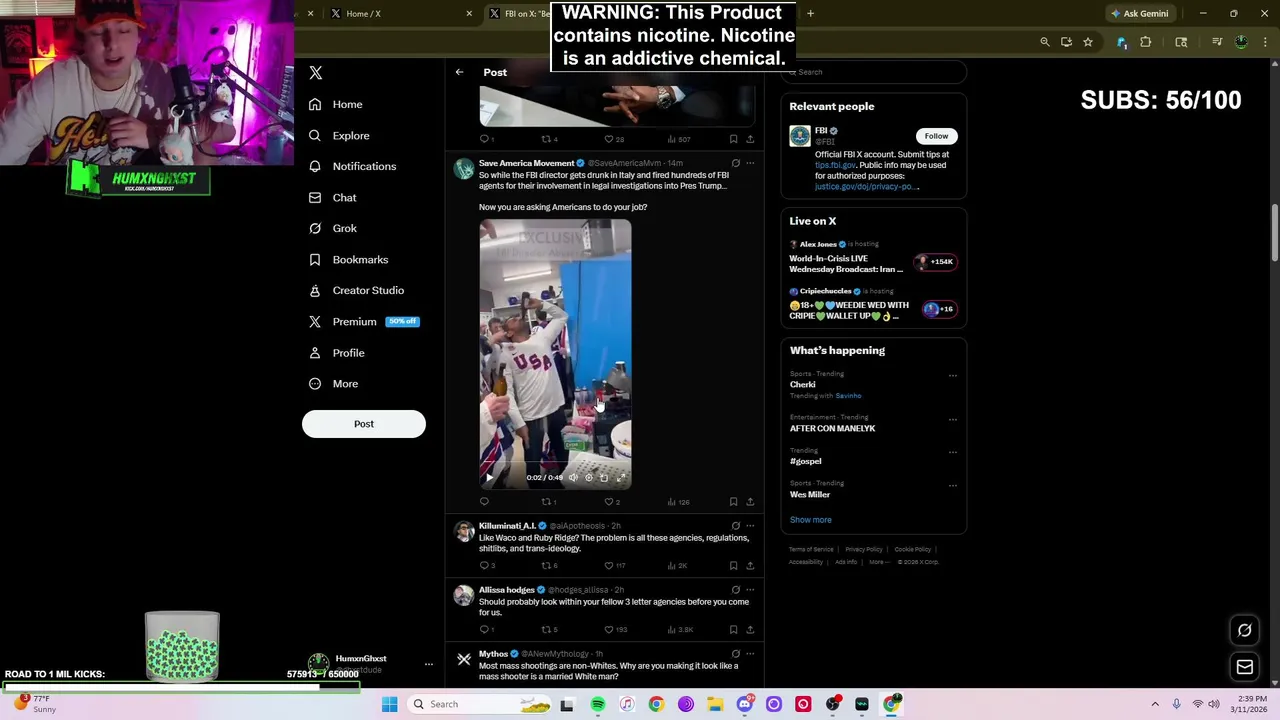1280x720 pixels.
Task: Open the Chrome extensions puzzle icon
Action: click(1146, 42)
